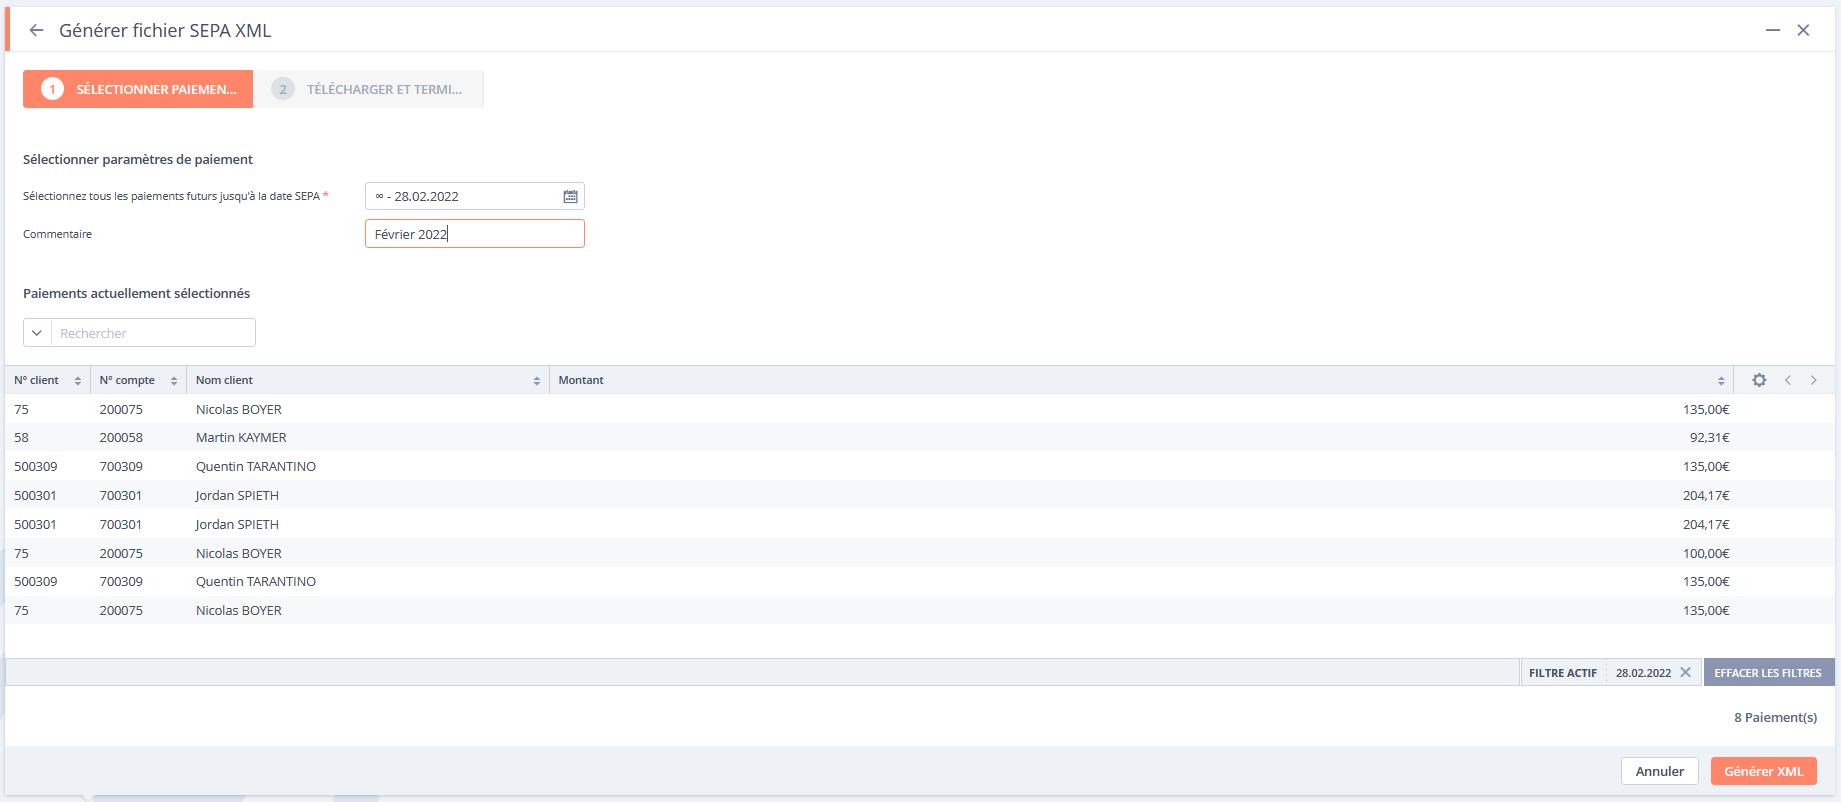This screenshot has width=1841, height=802.
Task: Minimize the SEPA XML dialog
Action: (x=1772, y=30)
